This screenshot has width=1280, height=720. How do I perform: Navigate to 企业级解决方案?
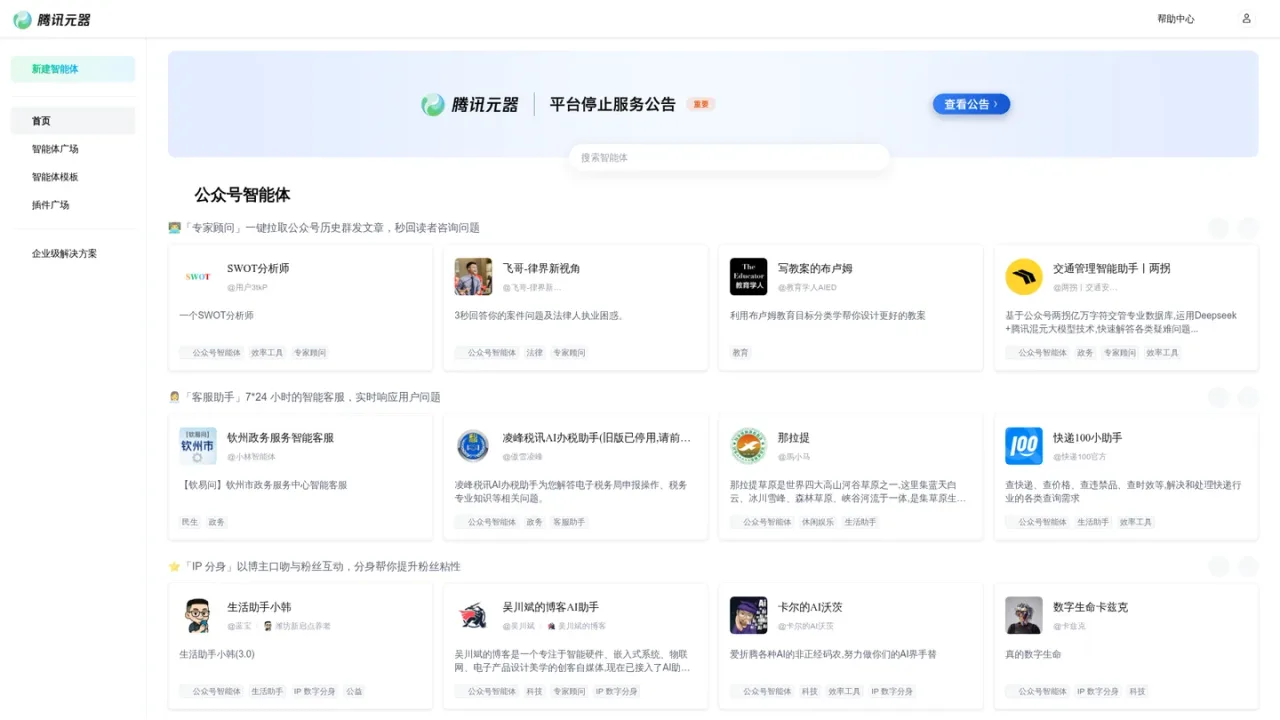(x=73, y=254)
